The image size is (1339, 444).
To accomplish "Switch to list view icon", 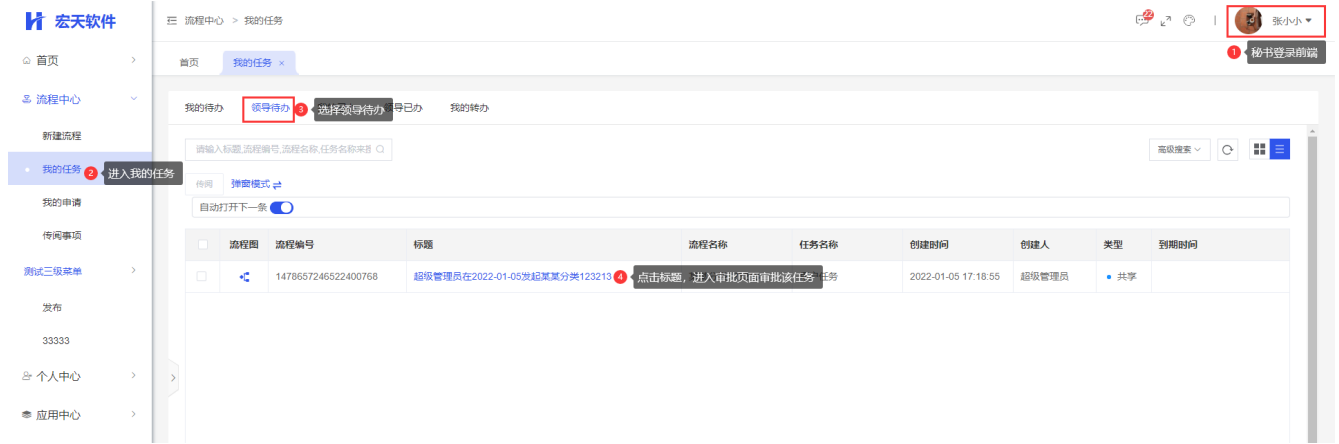I will (1280, 149).
